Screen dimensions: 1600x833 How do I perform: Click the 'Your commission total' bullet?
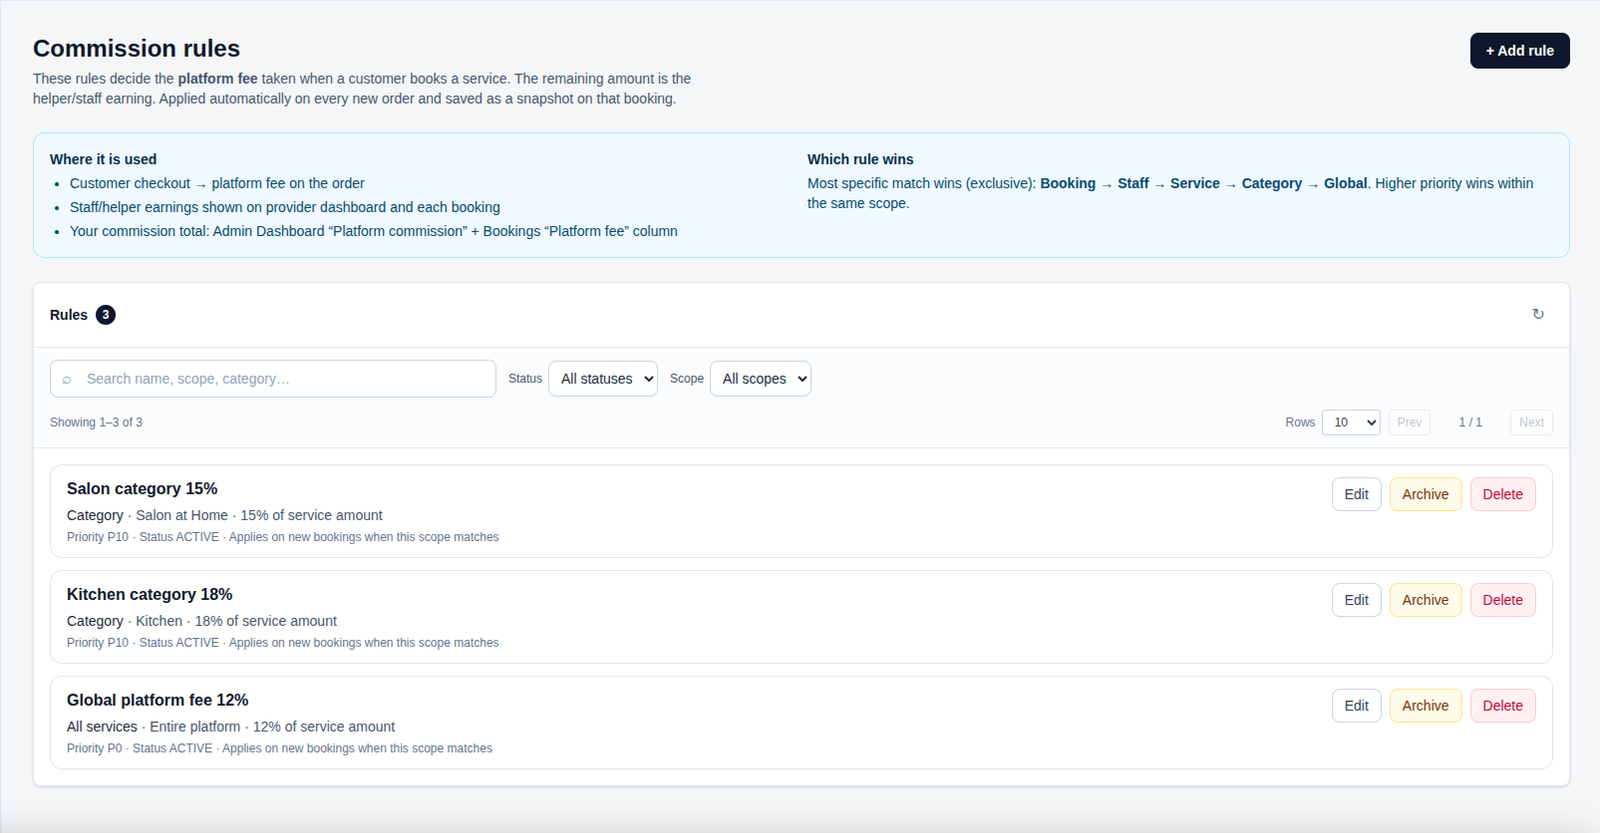[x=374, y=231]
